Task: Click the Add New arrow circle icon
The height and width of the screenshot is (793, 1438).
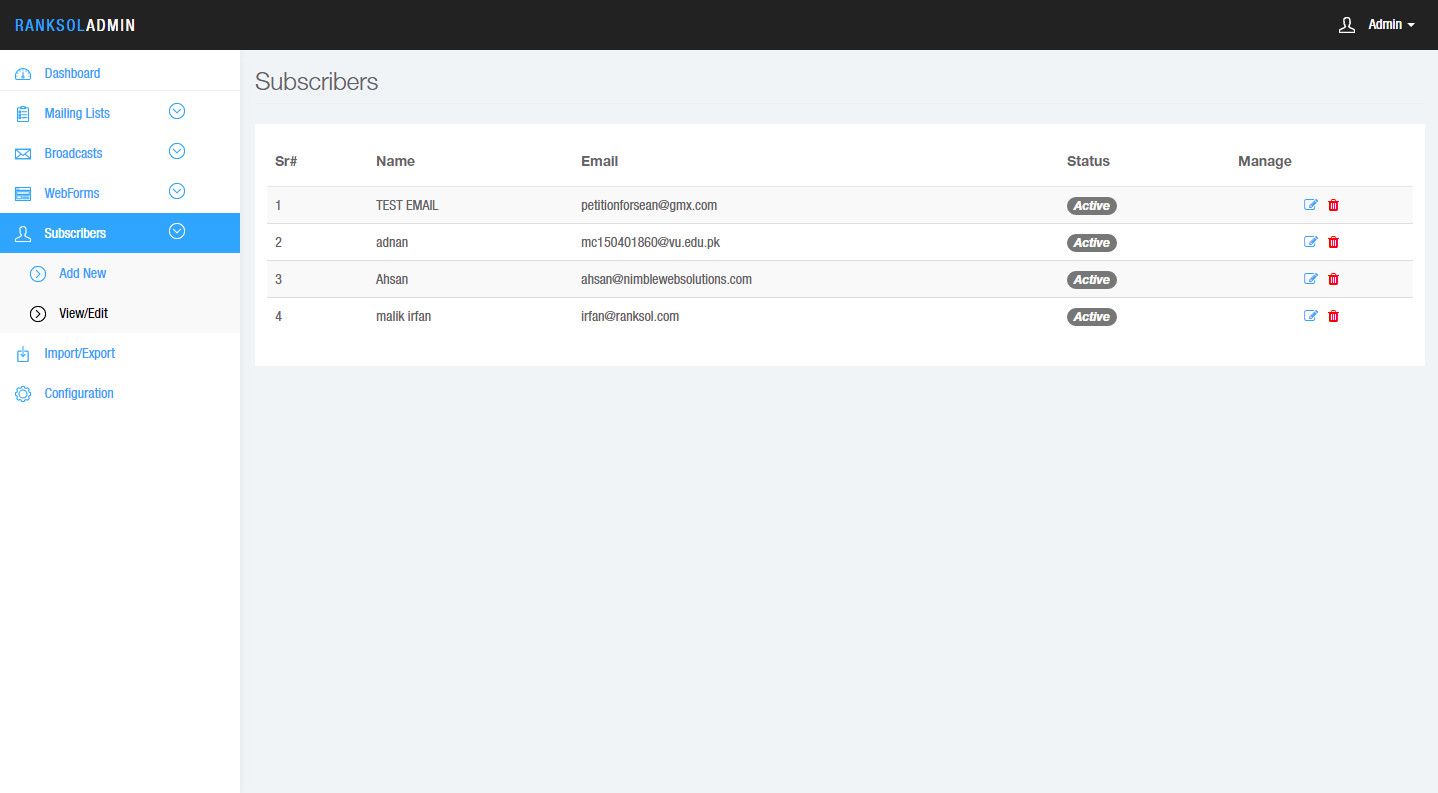Action: click(x=38, y=274)
